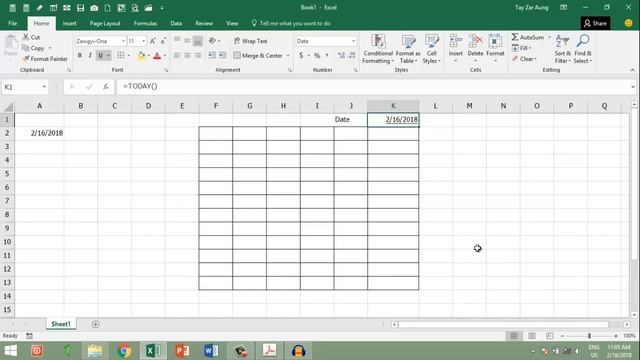Open Word from the taskbar
Screen dimensions: 640x360
coord(211,351)
